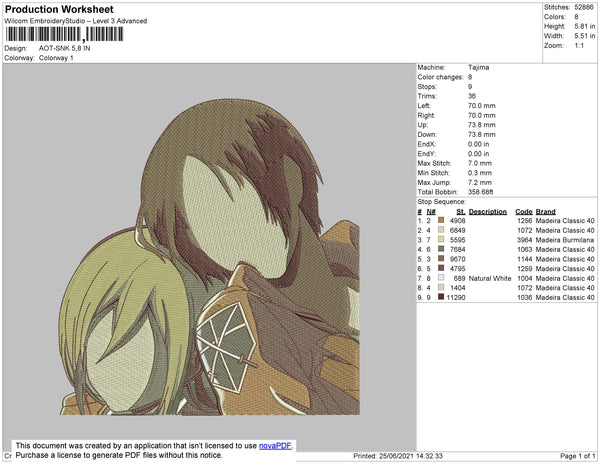Viewport: 600px width, 464px height.
Task: Select the orange swatch for stop 1
Action: tap(441, 220)
